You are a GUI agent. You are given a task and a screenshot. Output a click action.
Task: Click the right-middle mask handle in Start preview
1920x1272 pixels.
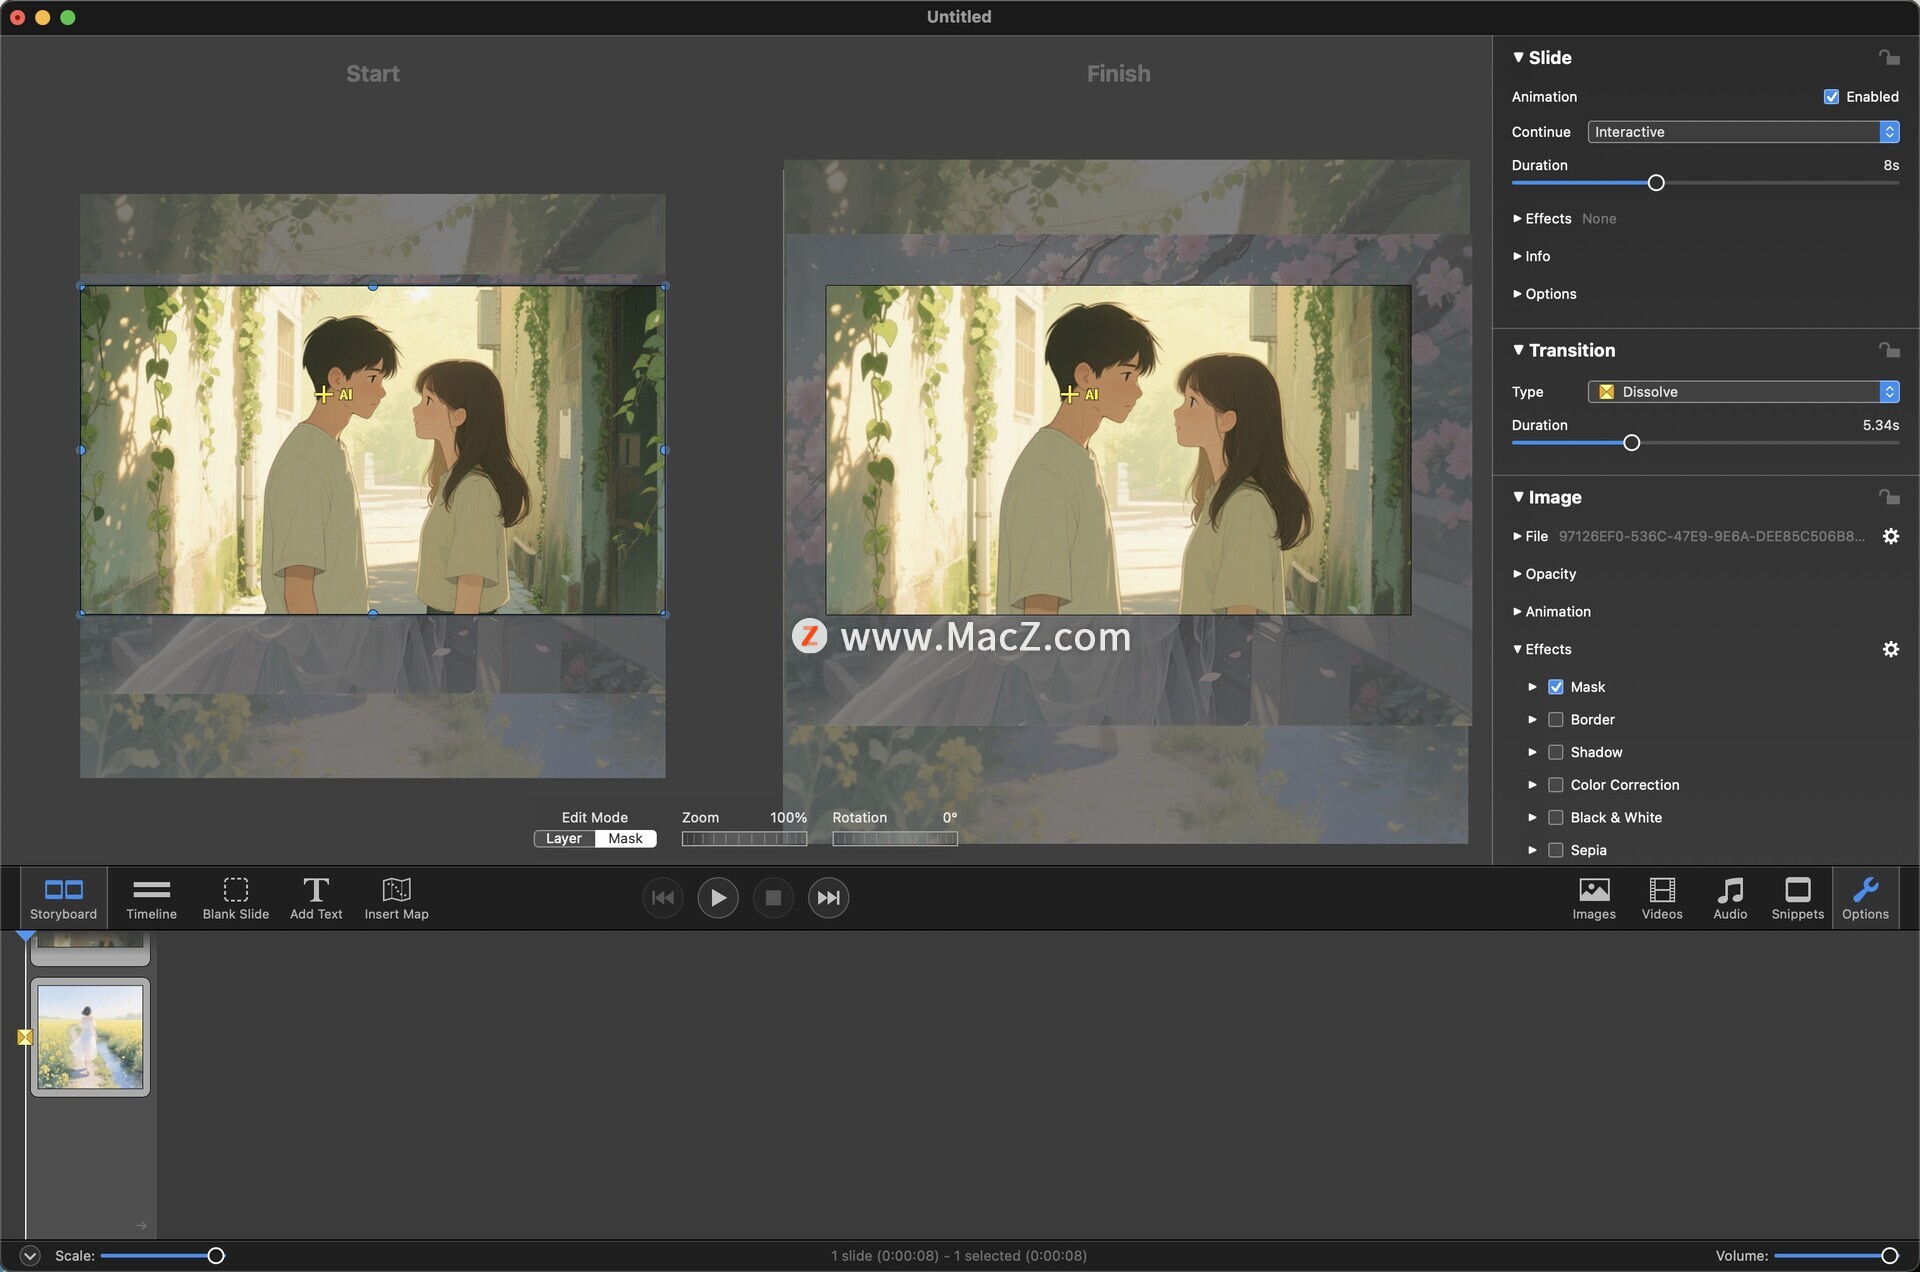pyautogui.click(x=665, y=450)
